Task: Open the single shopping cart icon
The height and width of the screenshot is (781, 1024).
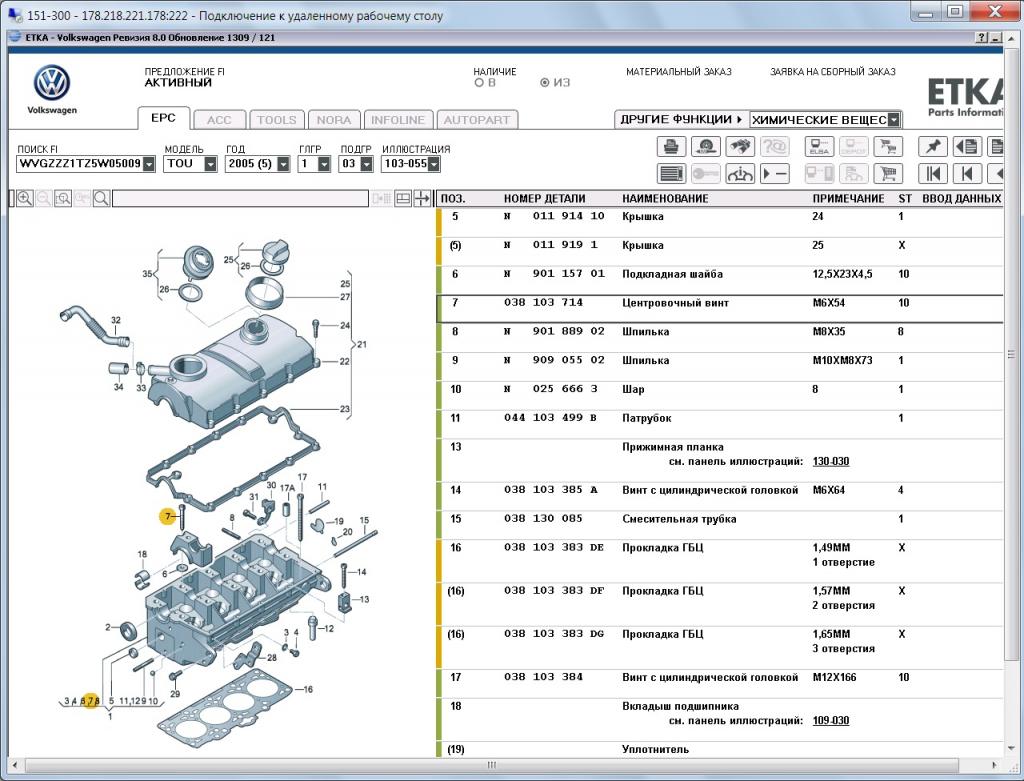Action: [888, 174]
